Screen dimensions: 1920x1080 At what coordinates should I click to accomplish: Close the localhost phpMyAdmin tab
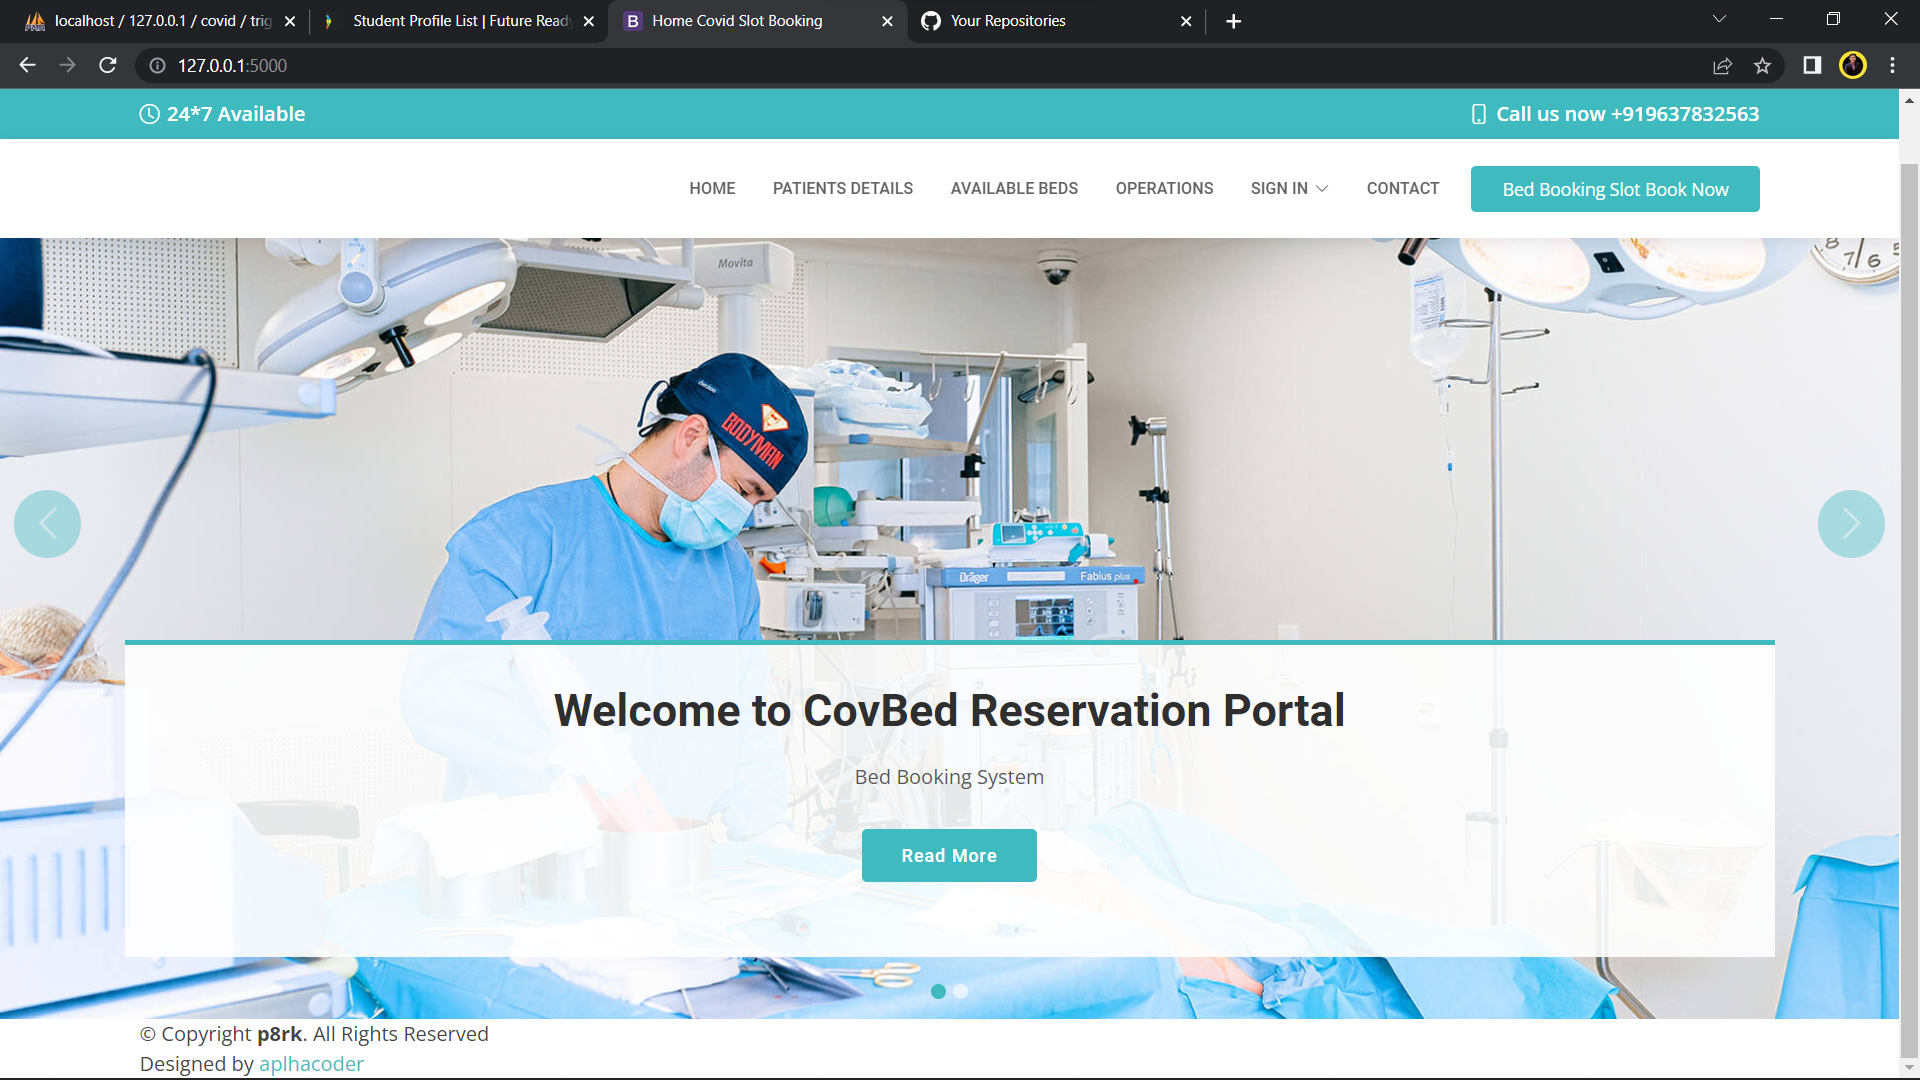290,21
